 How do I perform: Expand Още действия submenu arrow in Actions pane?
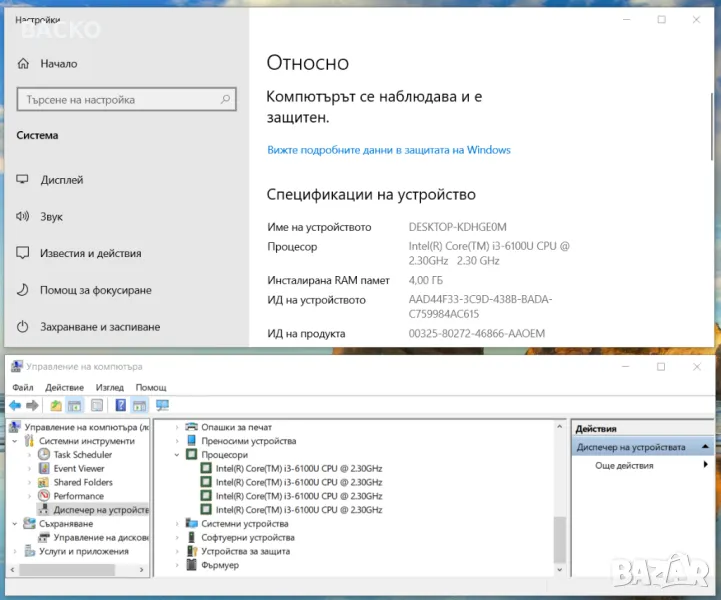pyautogui.click(x=704, y=466)
